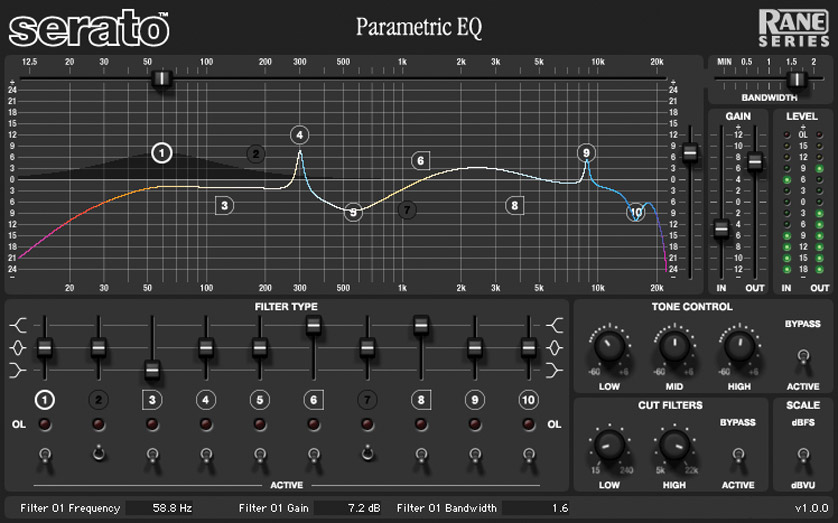Select filter node 4 on the EQ curve

click(300, 134)
